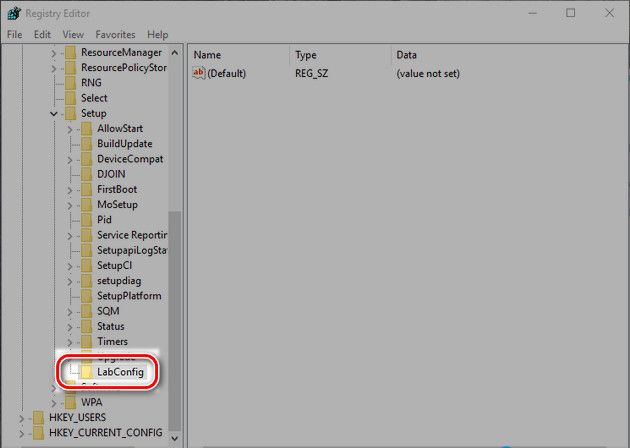
Task: Expand the setupdiag key
Action: point(70,281)
